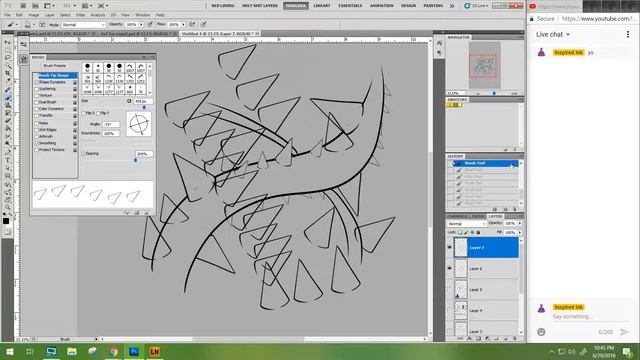Screen dimensions: 640x360
Task: Switch to the Channels tab
Action: [x=457, y=216]
